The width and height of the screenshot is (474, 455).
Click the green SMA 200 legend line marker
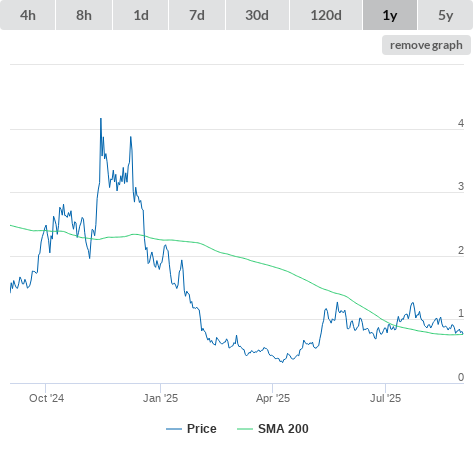click(245, 429)
